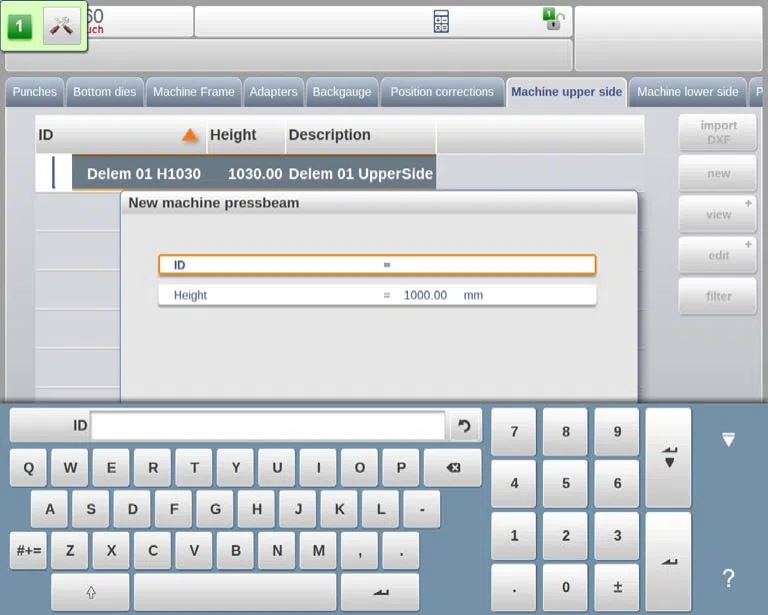Image resolution: width=768 pixels, height=615 pixels.
Task: Select the Backgauge tab
Action: [x=342, y=92]
